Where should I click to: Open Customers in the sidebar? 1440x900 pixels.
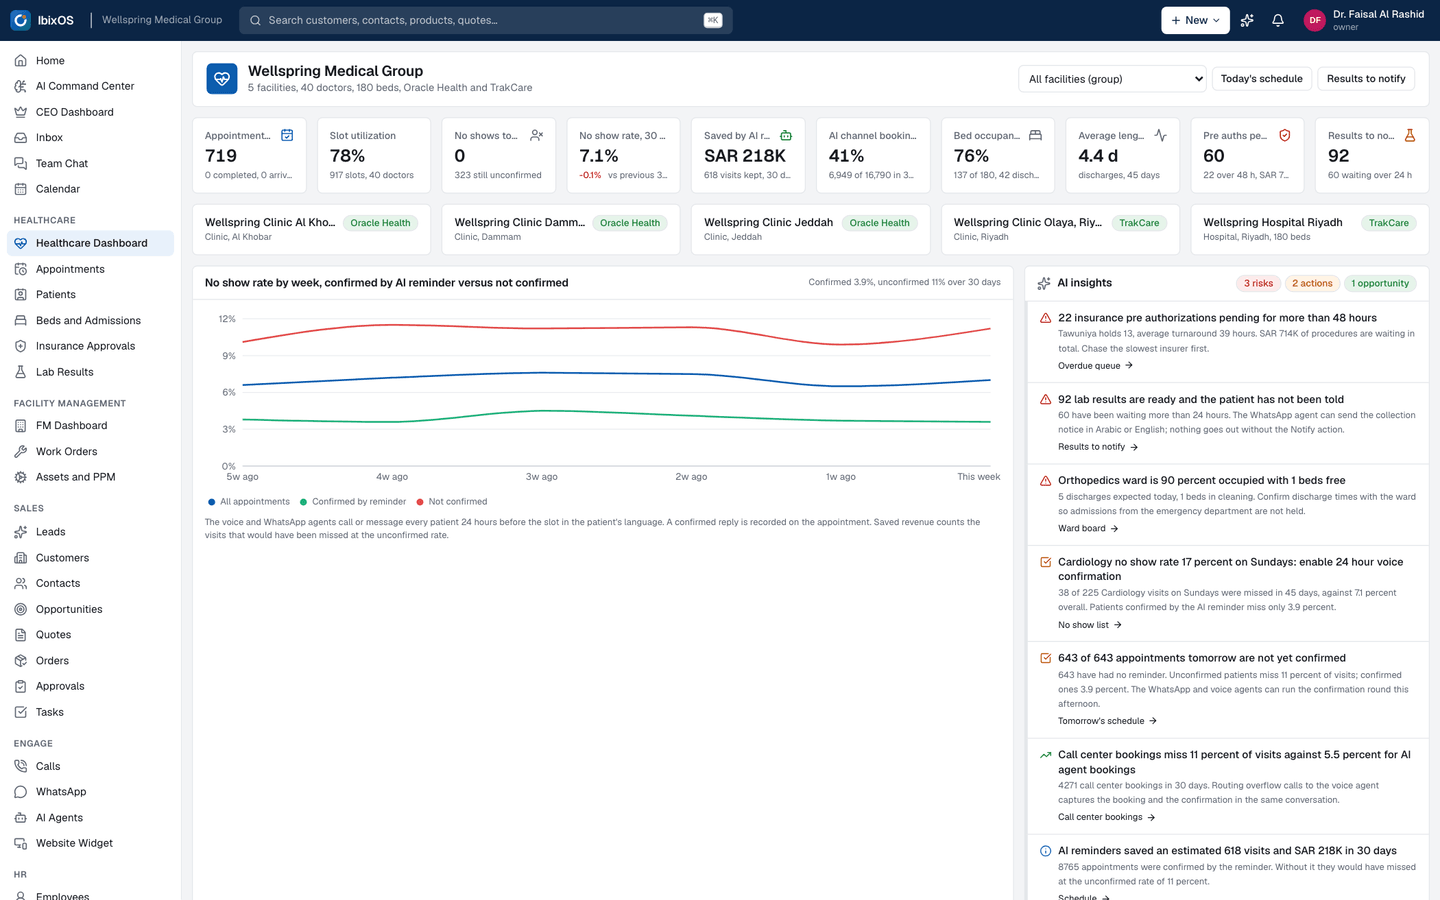[90, 558]
